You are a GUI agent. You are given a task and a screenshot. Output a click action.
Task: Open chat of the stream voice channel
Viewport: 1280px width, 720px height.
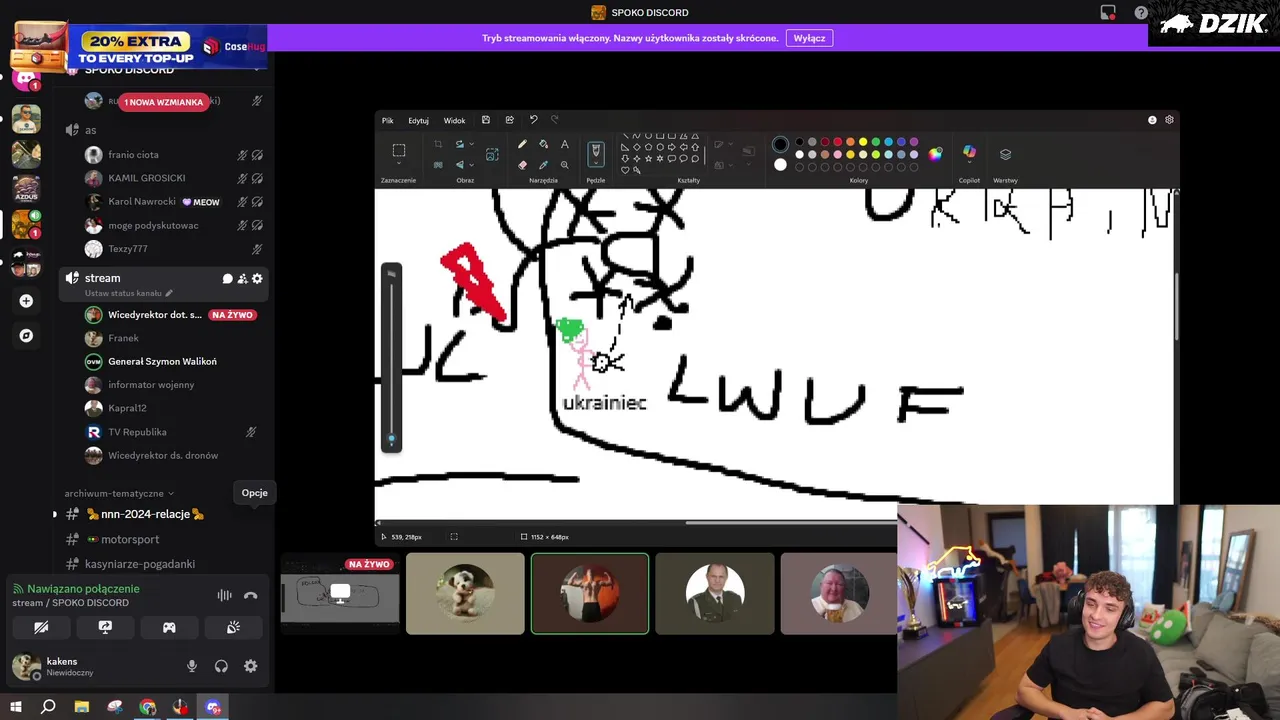(227, 279)
